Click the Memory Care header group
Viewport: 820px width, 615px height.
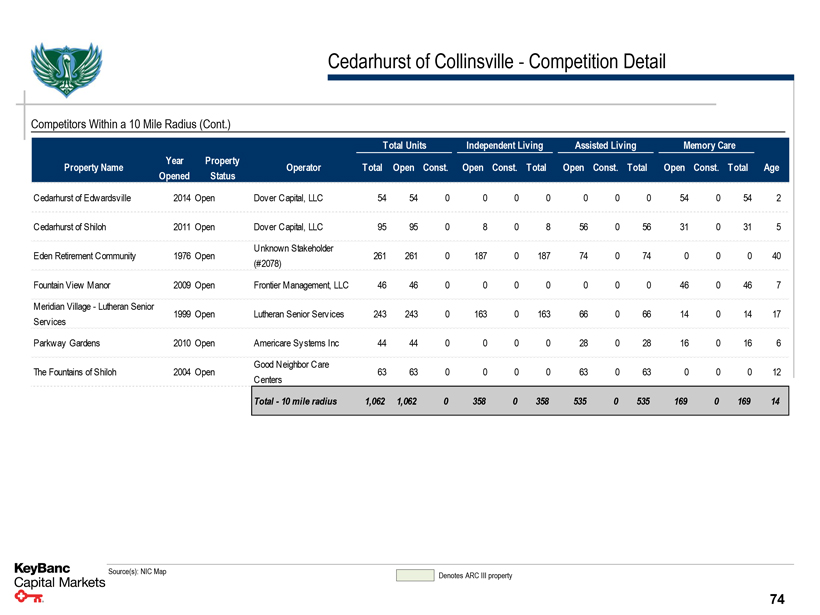[709, 146]
